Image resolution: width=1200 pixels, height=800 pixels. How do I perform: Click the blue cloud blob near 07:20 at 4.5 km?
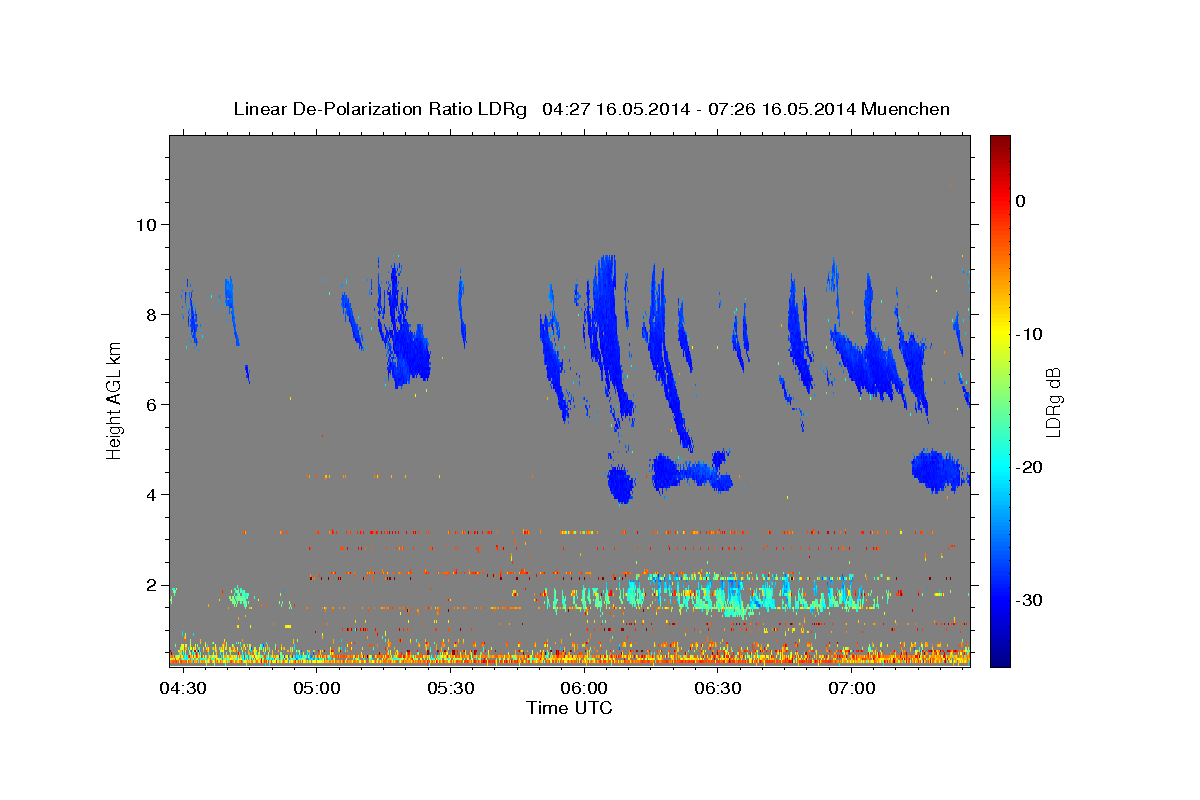(x=936, y=470)
